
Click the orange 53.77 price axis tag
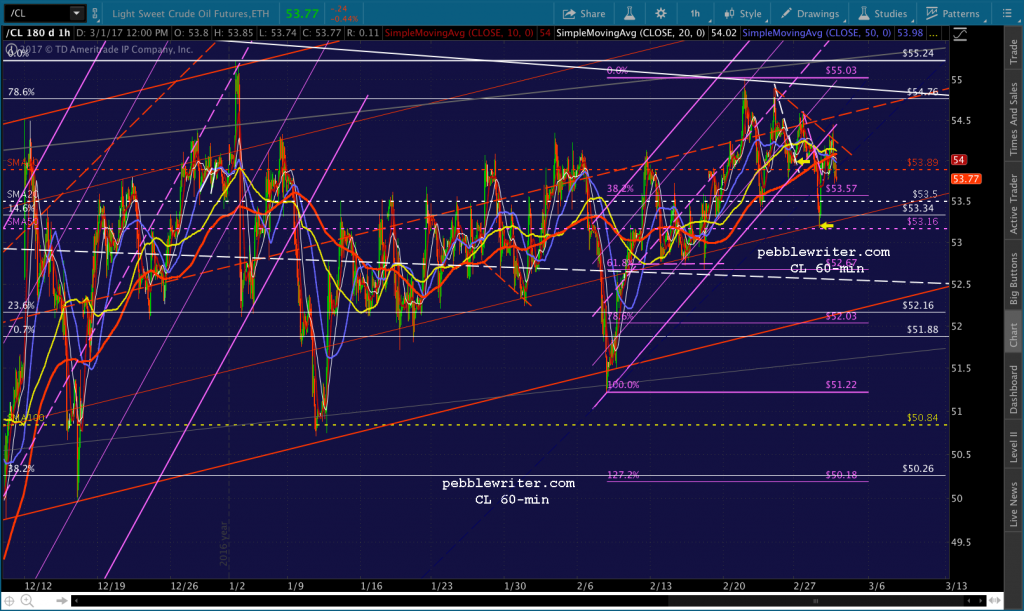coord(965,179)
